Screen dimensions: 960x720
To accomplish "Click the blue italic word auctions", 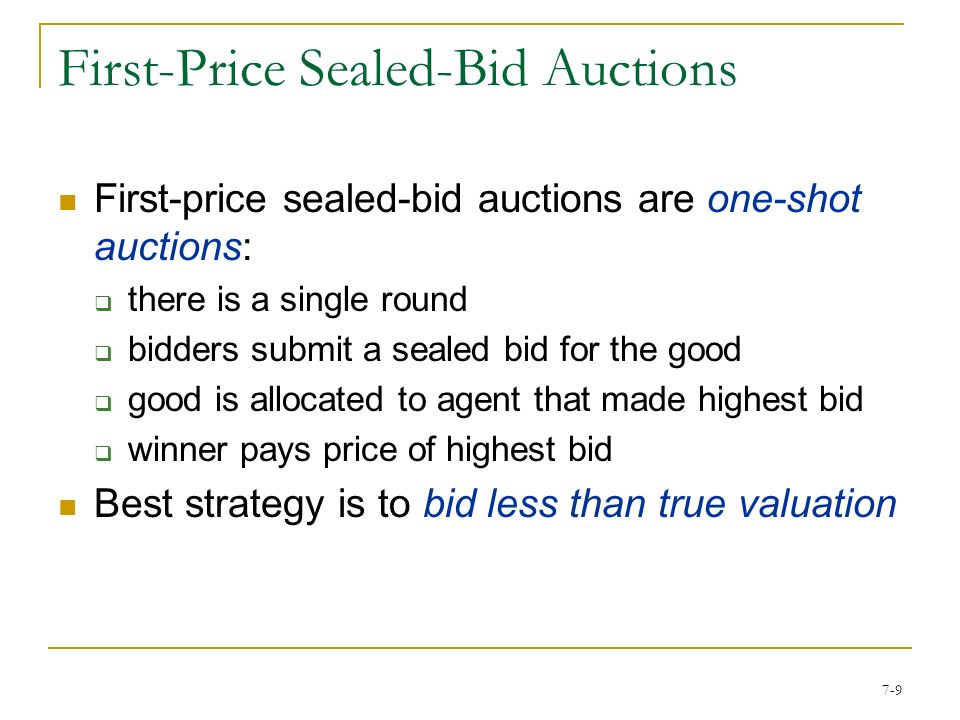I will pos(168,247).
